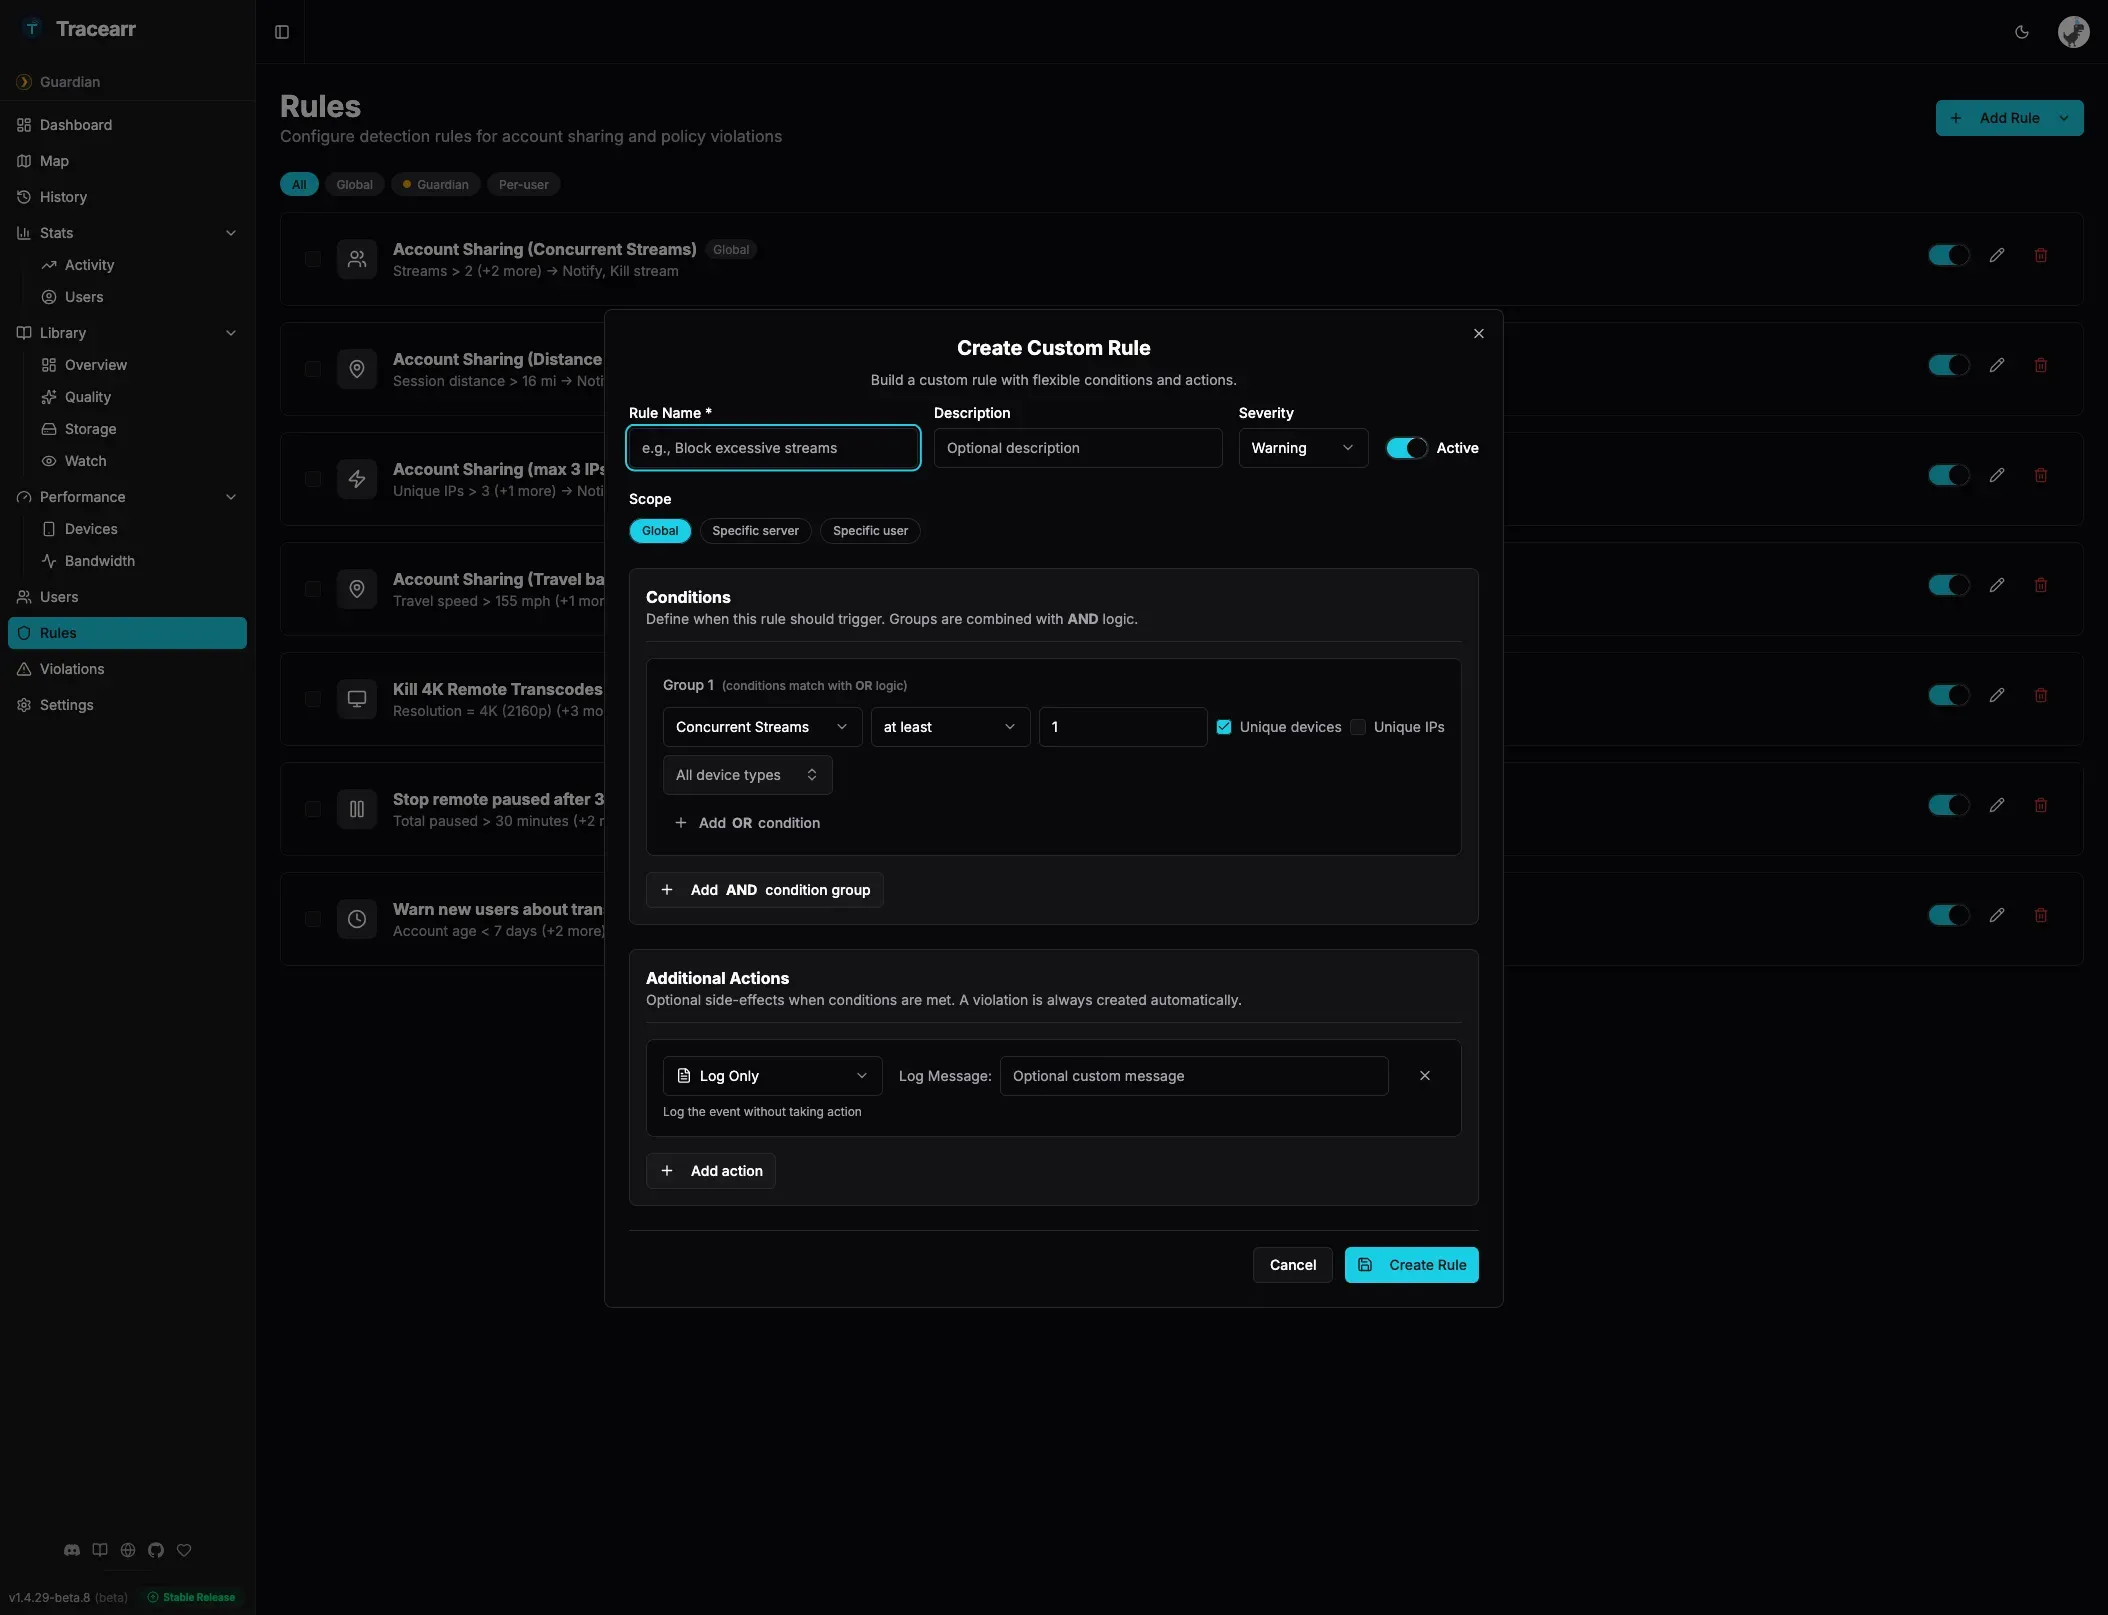The width and height of the screenshot is (2108, 1615).
Task: Open the documentation book icon
Action: coord(100,1550)
